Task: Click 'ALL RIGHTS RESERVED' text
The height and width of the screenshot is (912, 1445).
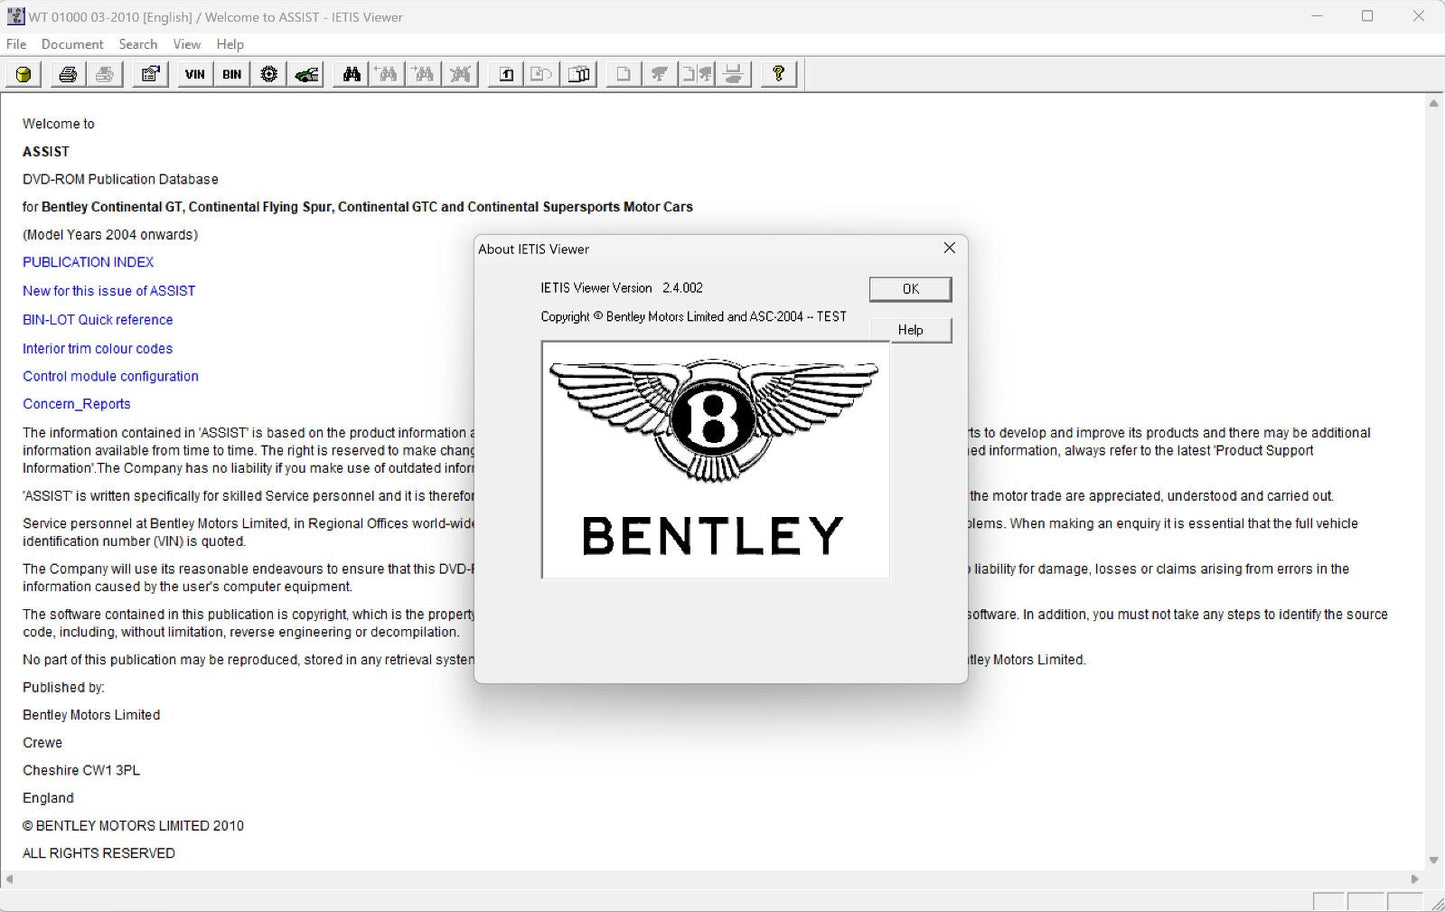Action: pyautogui.click(x=99, y=853)
